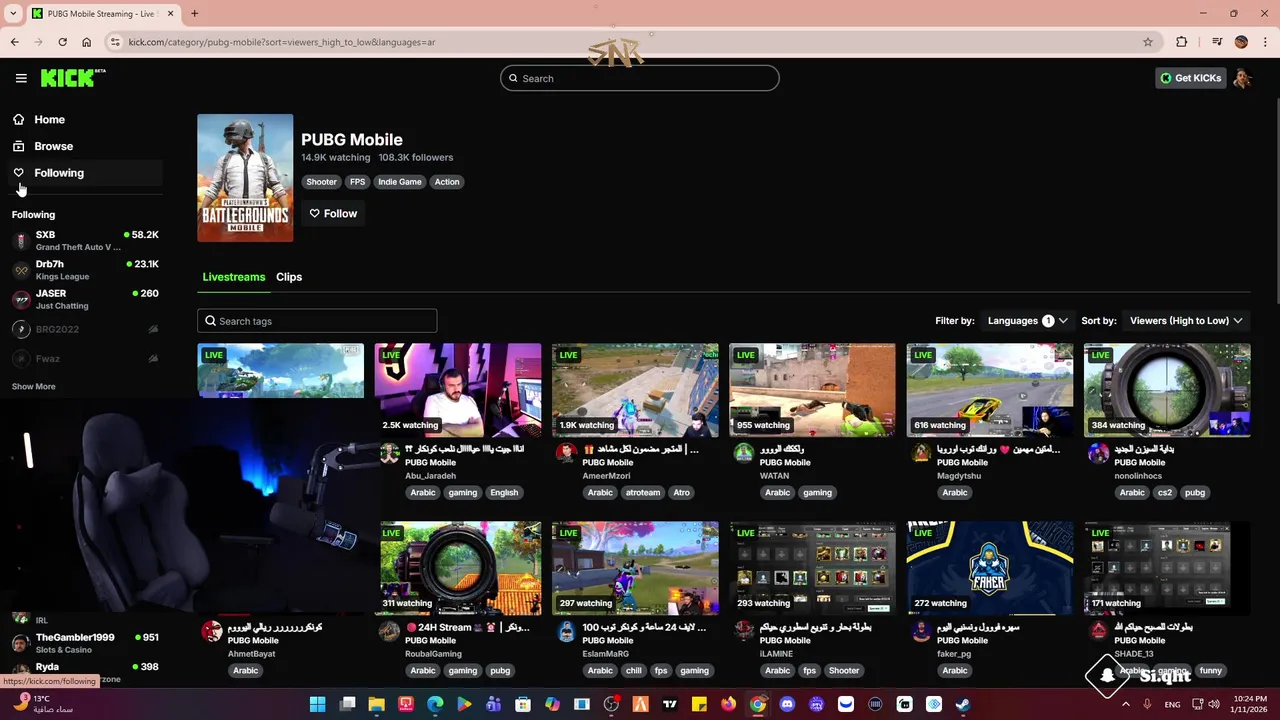
Task: Open nonolinhocs stream thumbnail
Action: coord(1167,390)
